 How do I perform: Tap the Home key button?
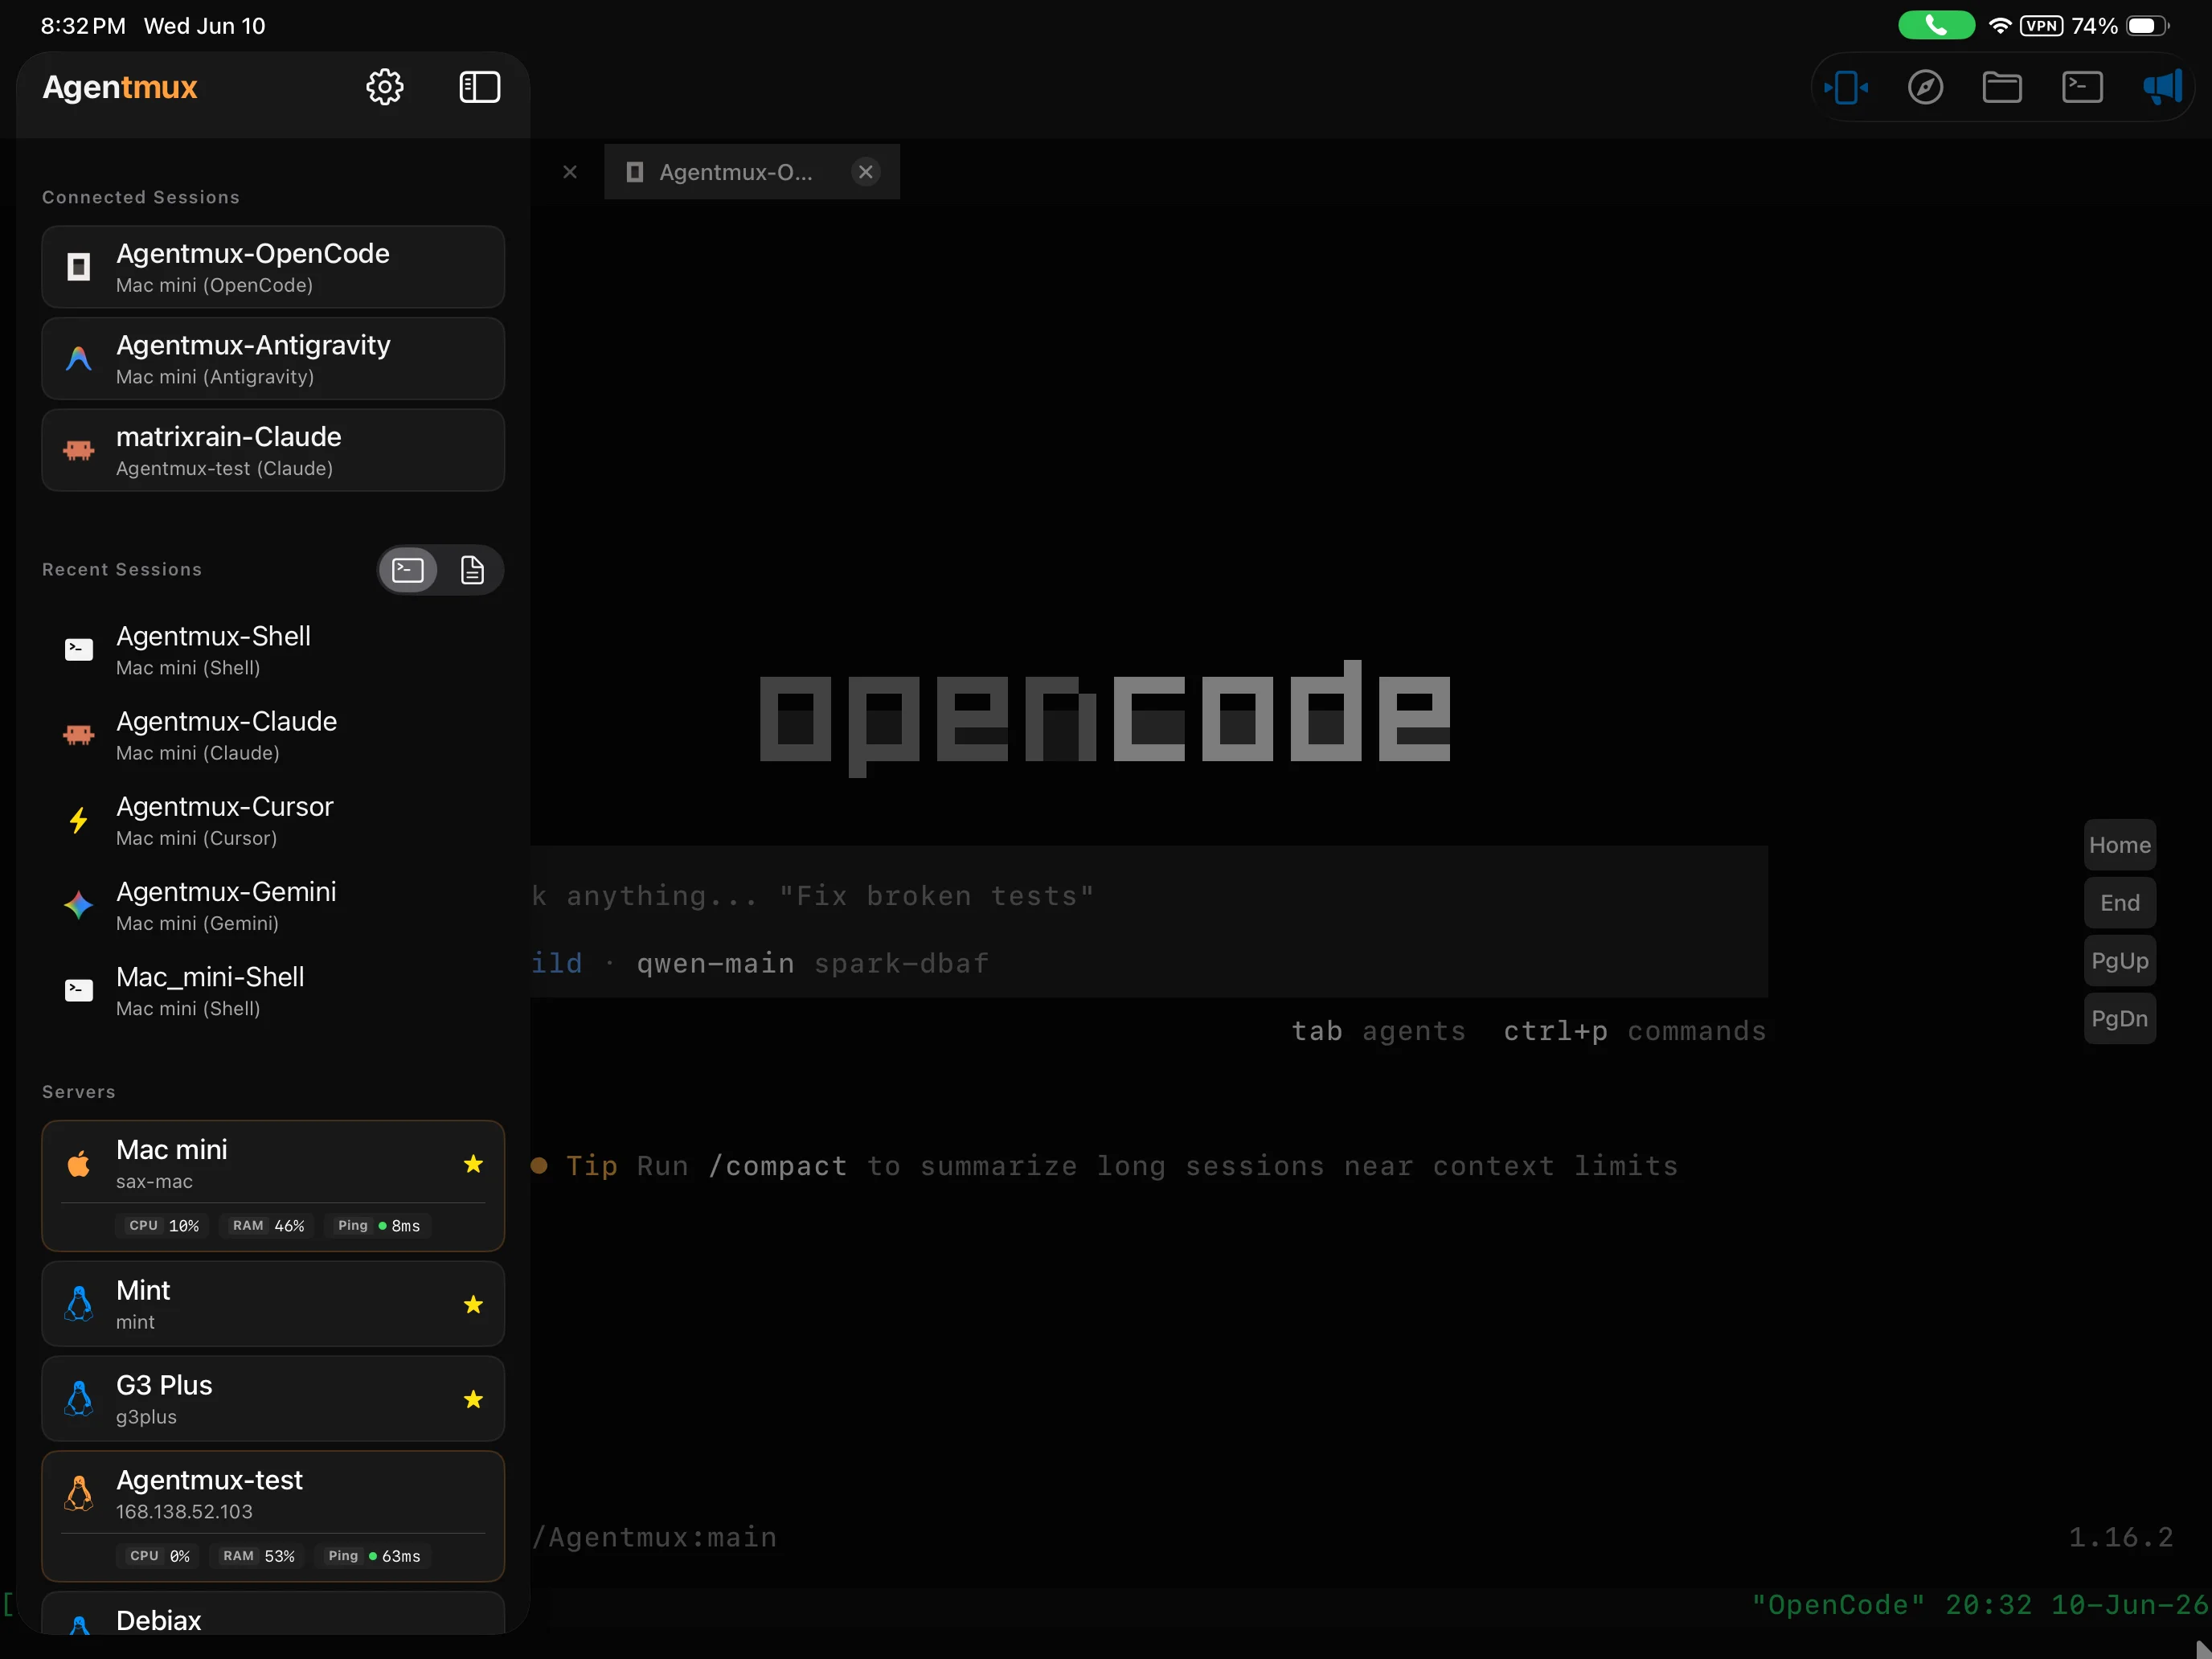click(2119, 845)
